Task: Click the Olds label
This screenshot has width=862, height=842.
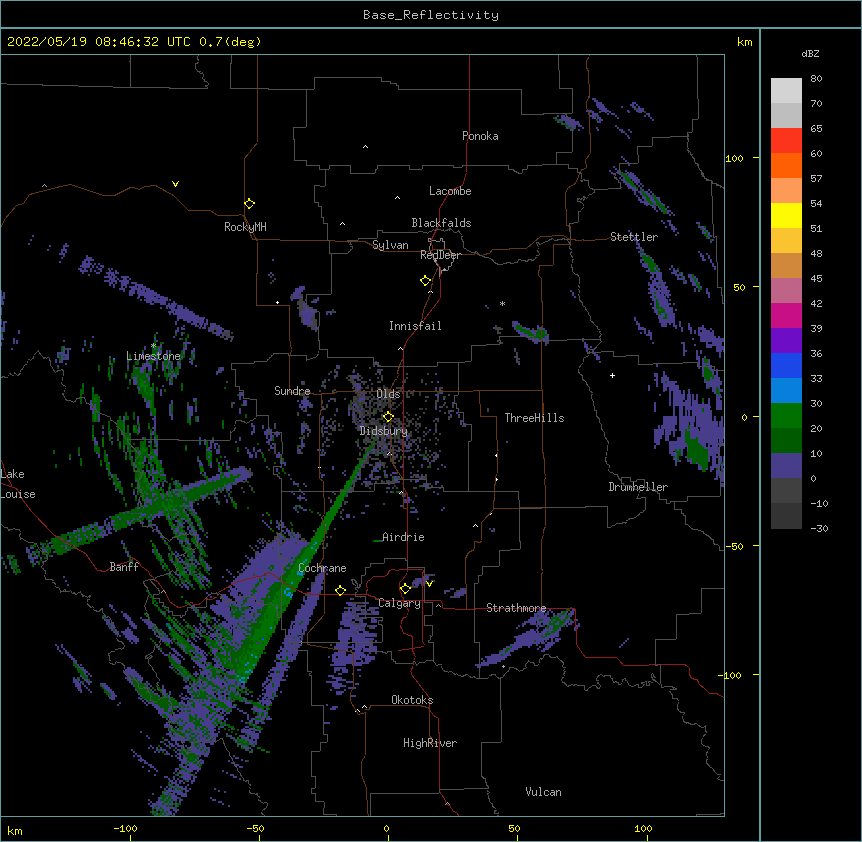Action: [388, 394]
